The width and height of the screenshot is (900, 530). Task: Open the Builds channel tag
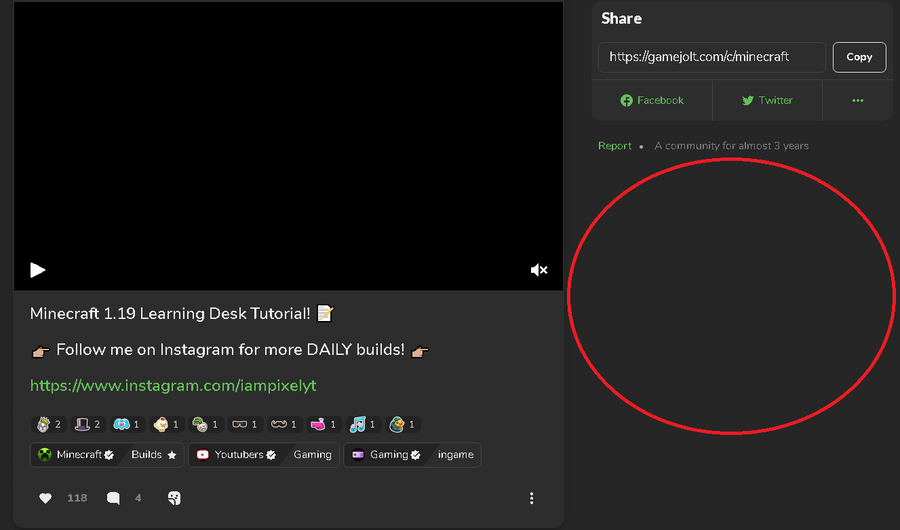coord(153,455)
